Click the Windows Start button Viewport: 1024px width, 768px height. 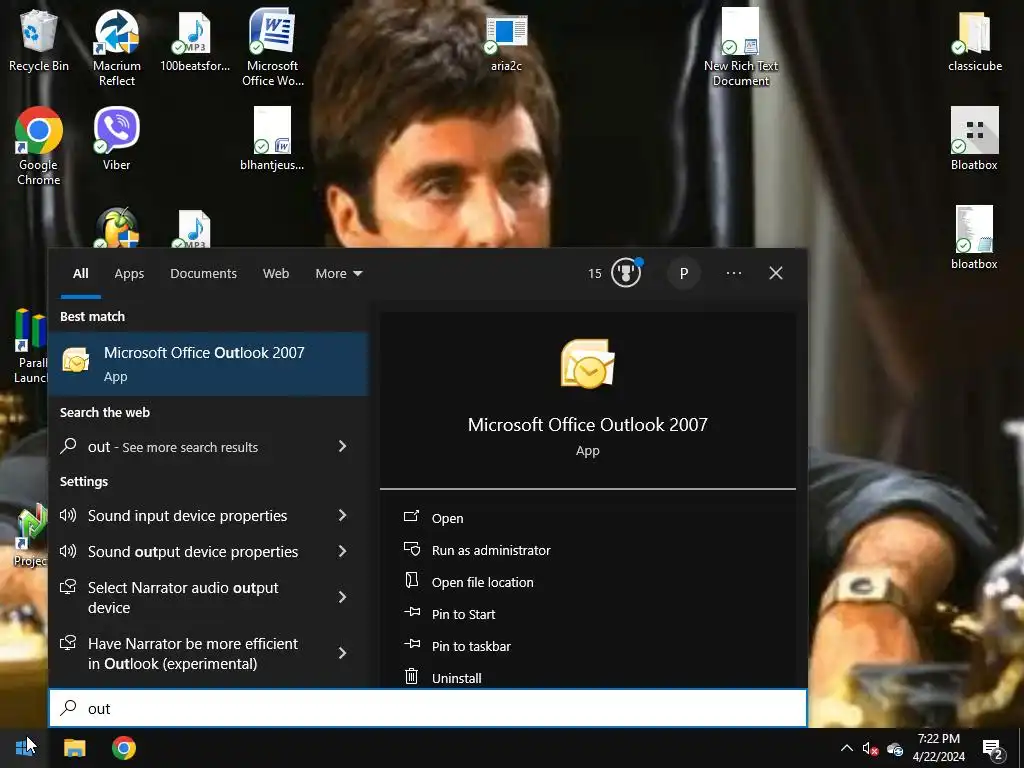pos(25,747)
